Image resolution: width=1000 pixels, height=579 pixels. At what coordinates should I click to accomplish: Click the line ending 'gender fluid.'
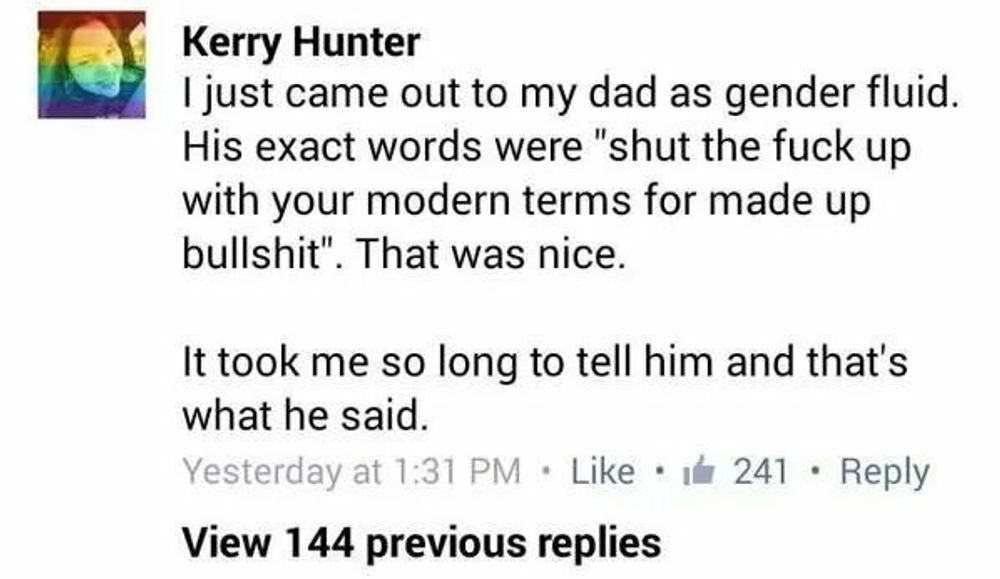(x=571, y=94)
